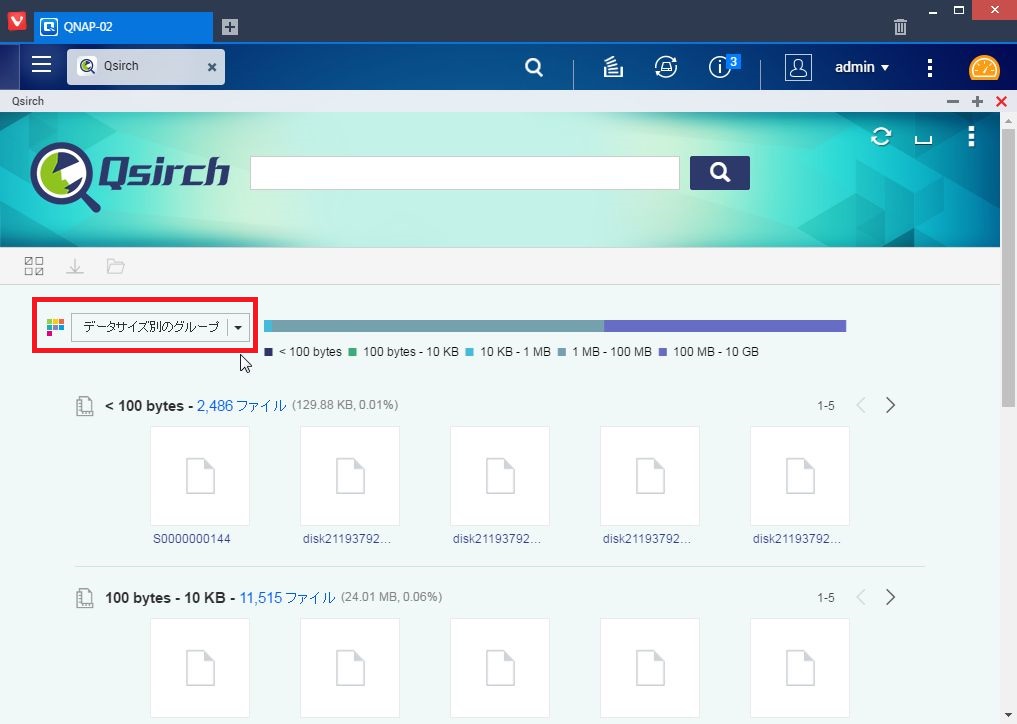1017x724 pixels.
Task: Click the 100 MB - 10 GB bar segment
Action: [724, 326]
